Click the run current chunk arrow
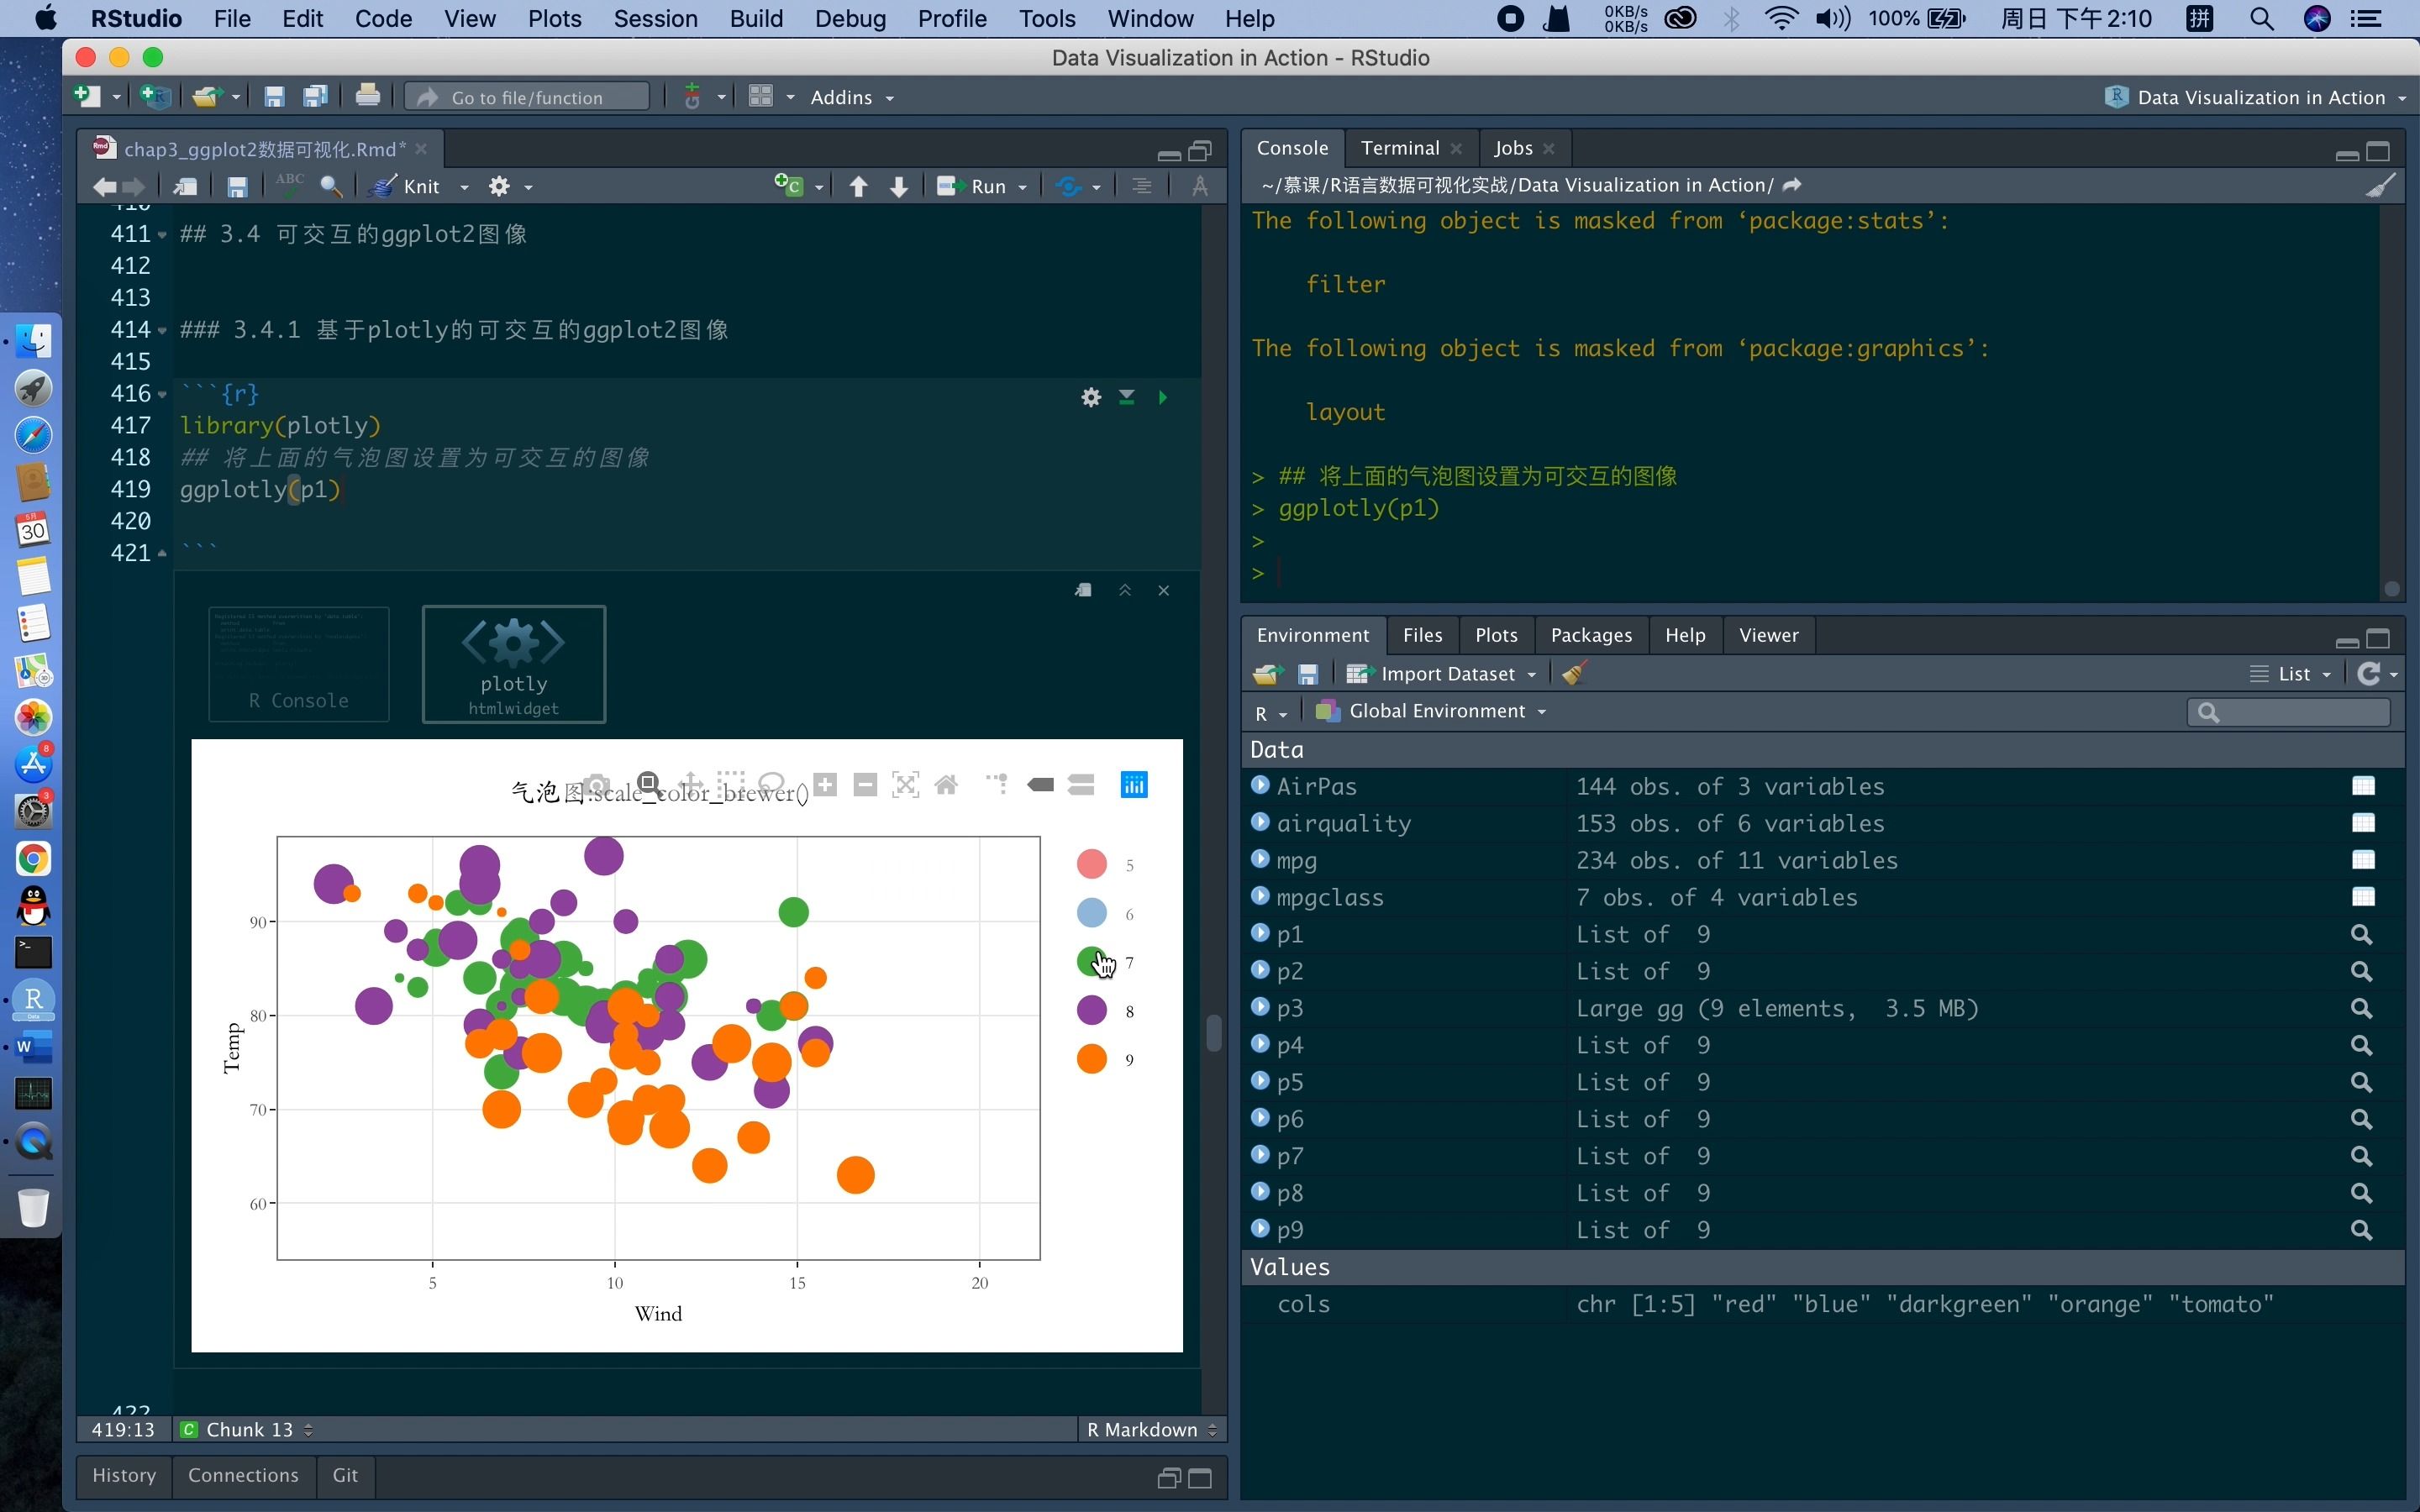Image resolution: width=2420 pixels, height=1512 pixels. (x=1162, y=397)
